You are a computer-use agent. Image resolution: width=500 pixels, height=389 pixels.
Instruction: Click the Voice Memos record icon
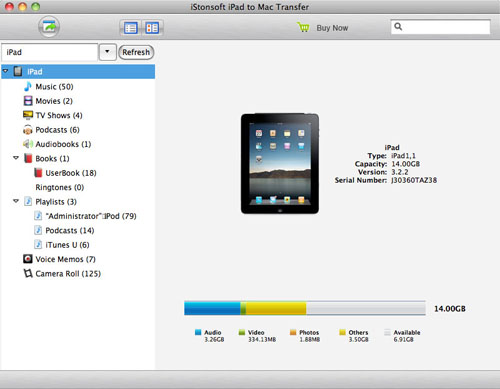pos(28,259)
